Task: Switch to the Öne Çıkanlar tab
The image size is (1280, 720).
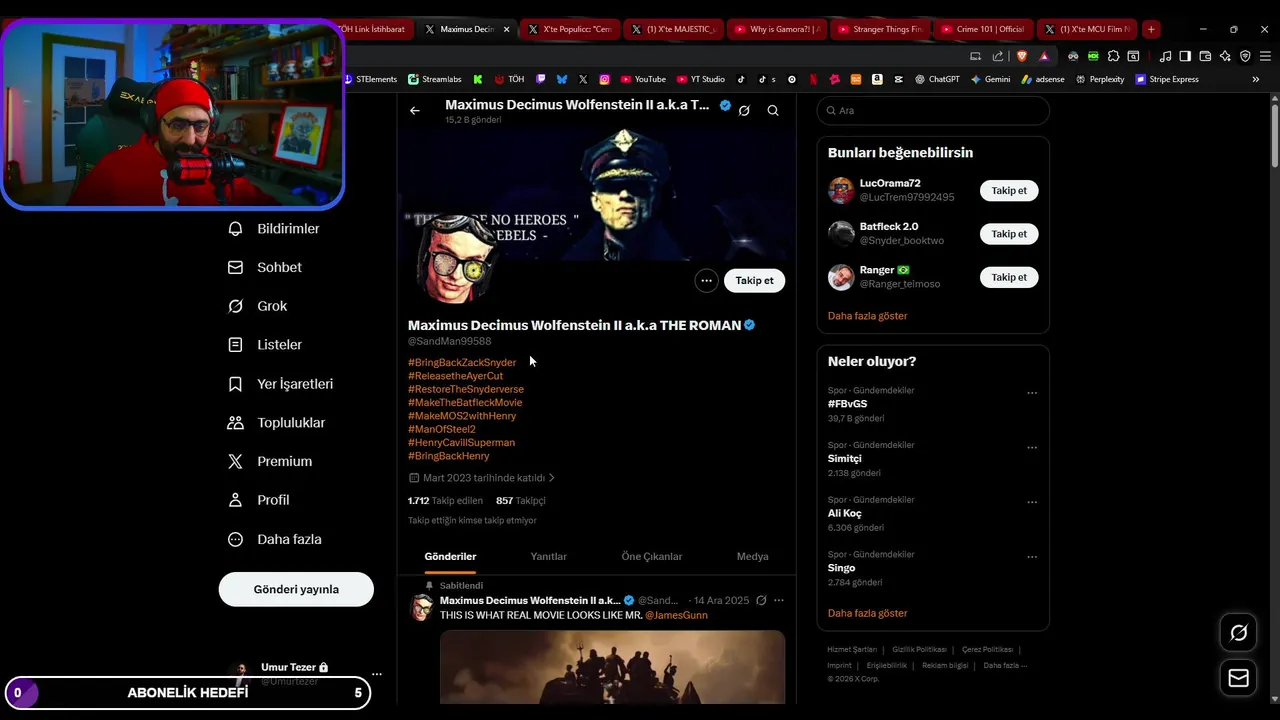Action: pos(652,556)
